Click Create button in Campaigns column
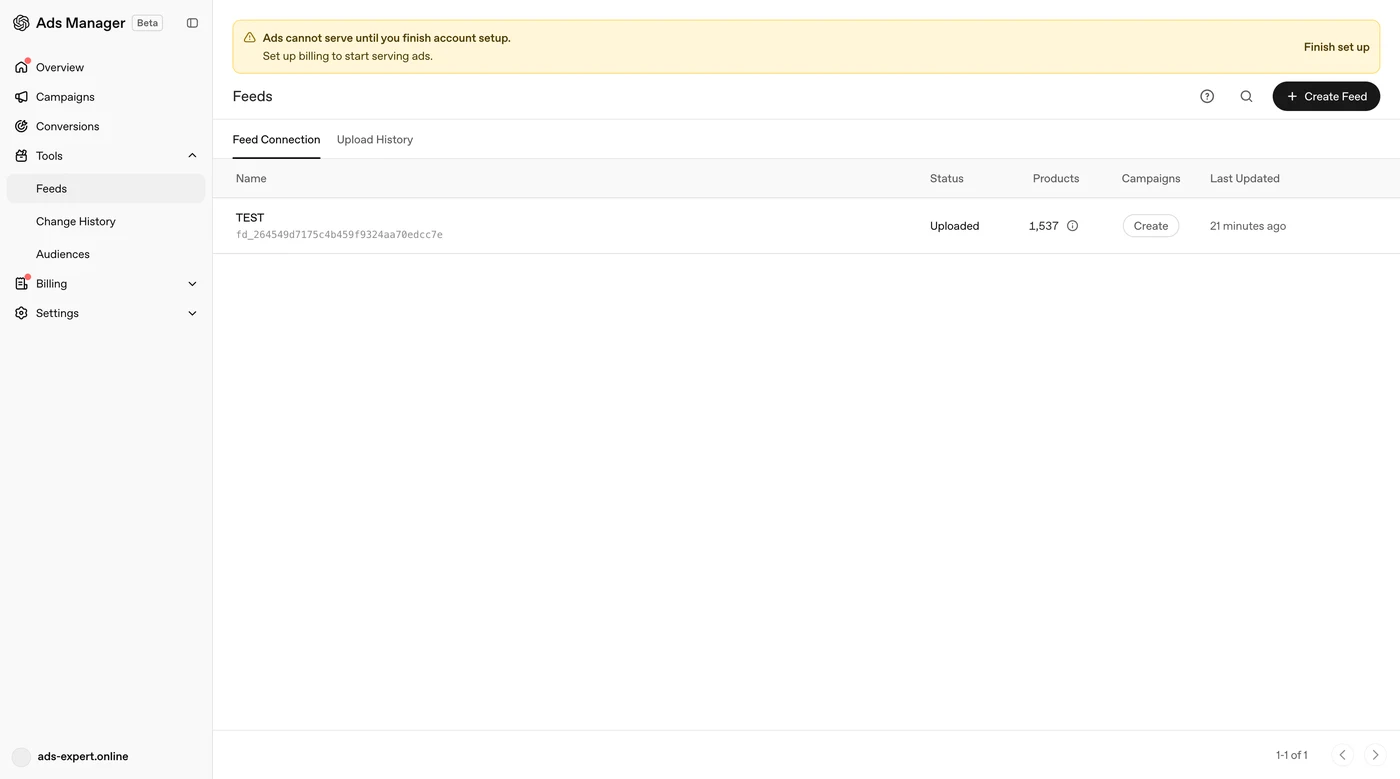1400x779 pixels. [x=1151, y=226]
